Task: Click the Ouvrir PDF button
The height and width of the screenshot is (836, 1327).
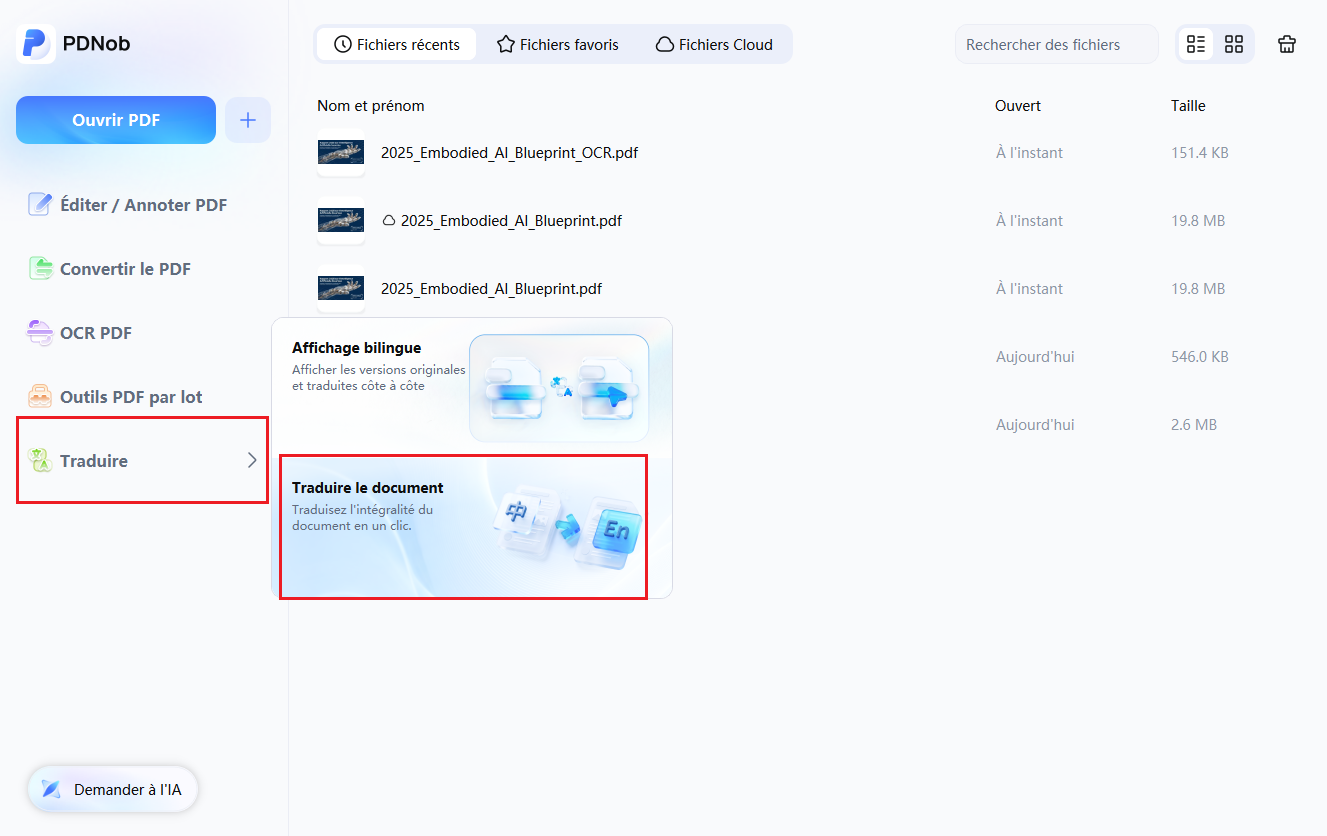Action: pyautogui.click(x=116, y=120)
